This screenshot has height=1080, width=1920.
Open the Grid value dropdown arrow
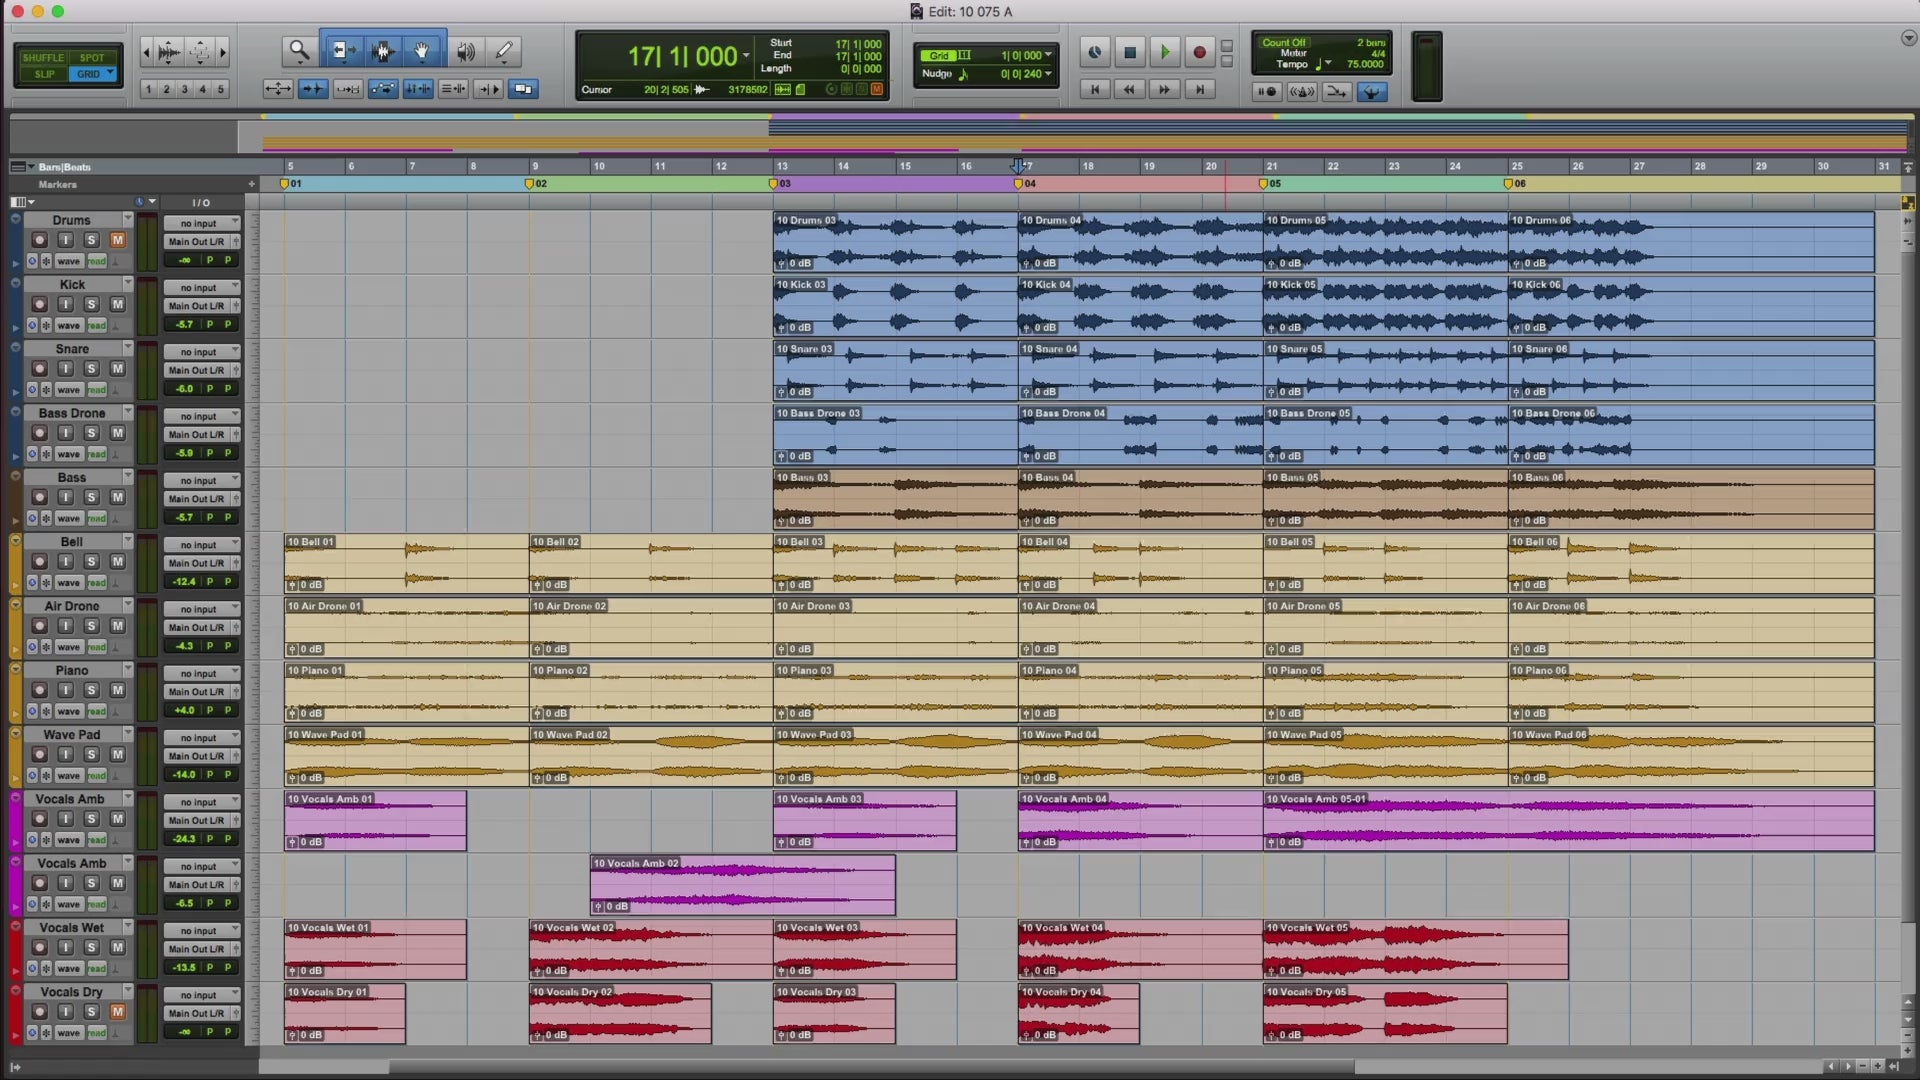click(1048, 56)
